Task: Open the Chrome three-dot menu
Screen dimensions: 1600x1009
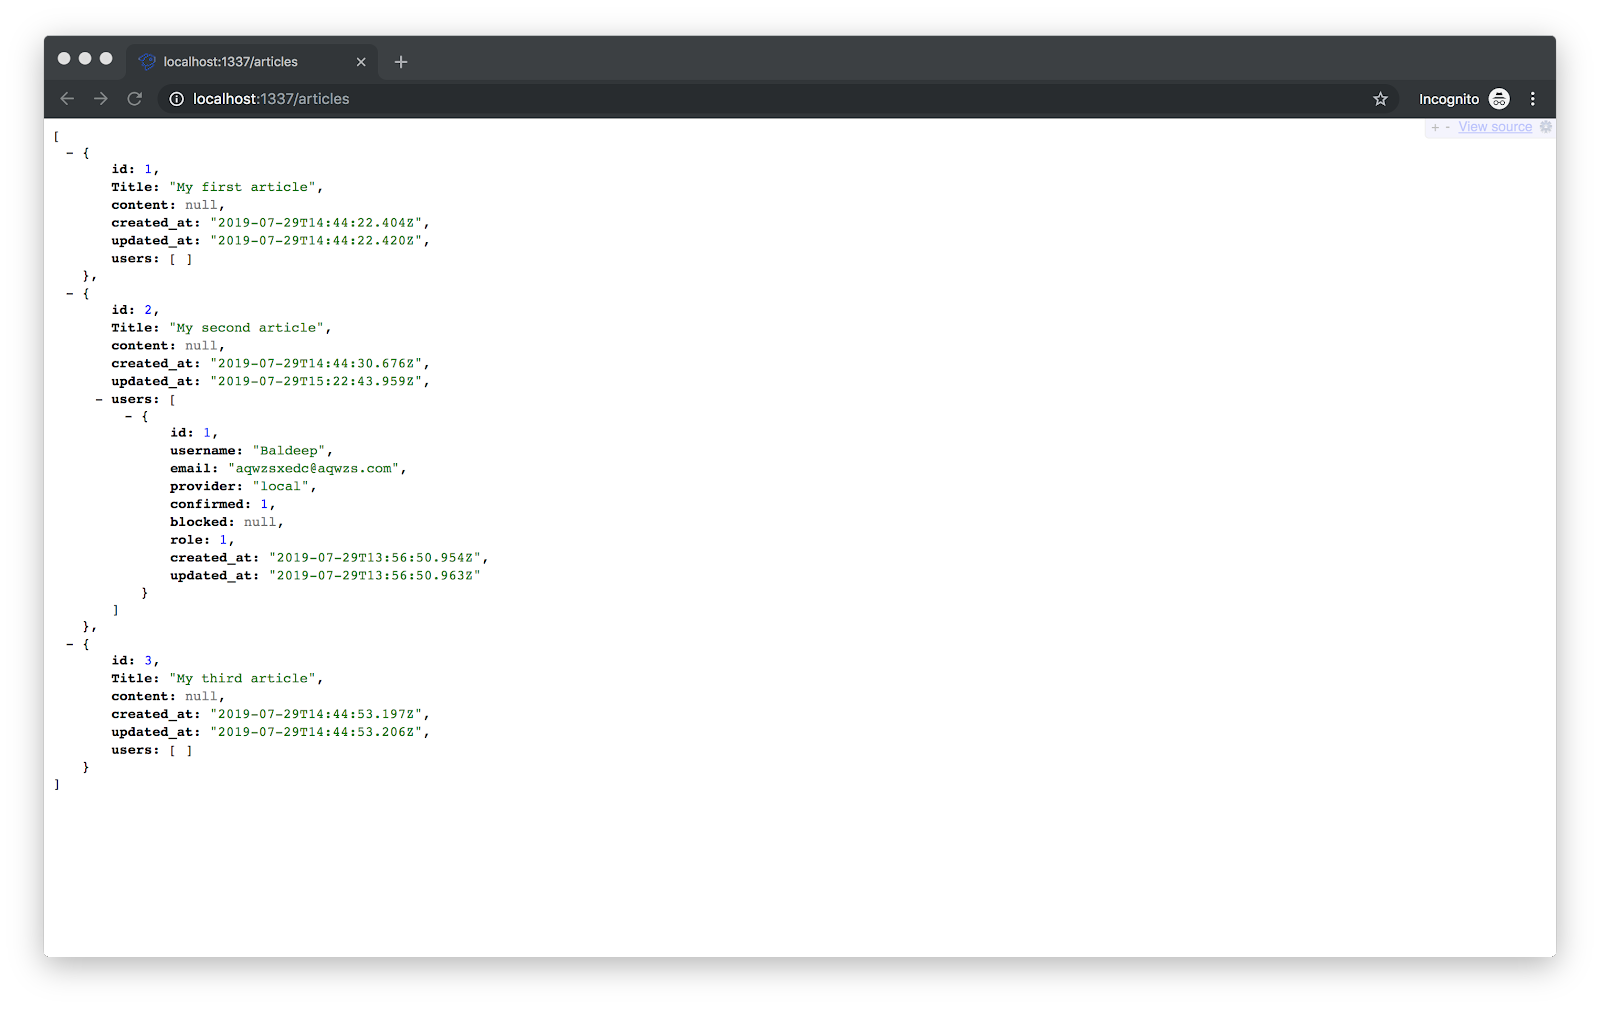Action: (1532, 98)
